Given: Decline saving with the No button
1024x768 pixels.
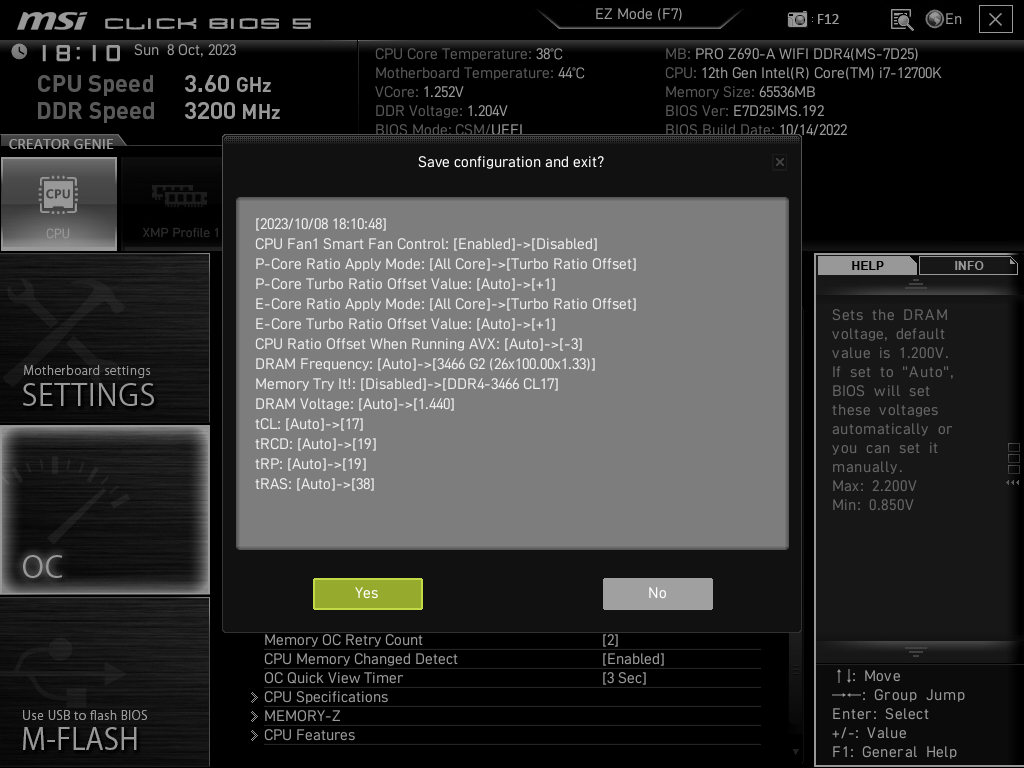Looking at the screenshot, I should pos(658,594).
